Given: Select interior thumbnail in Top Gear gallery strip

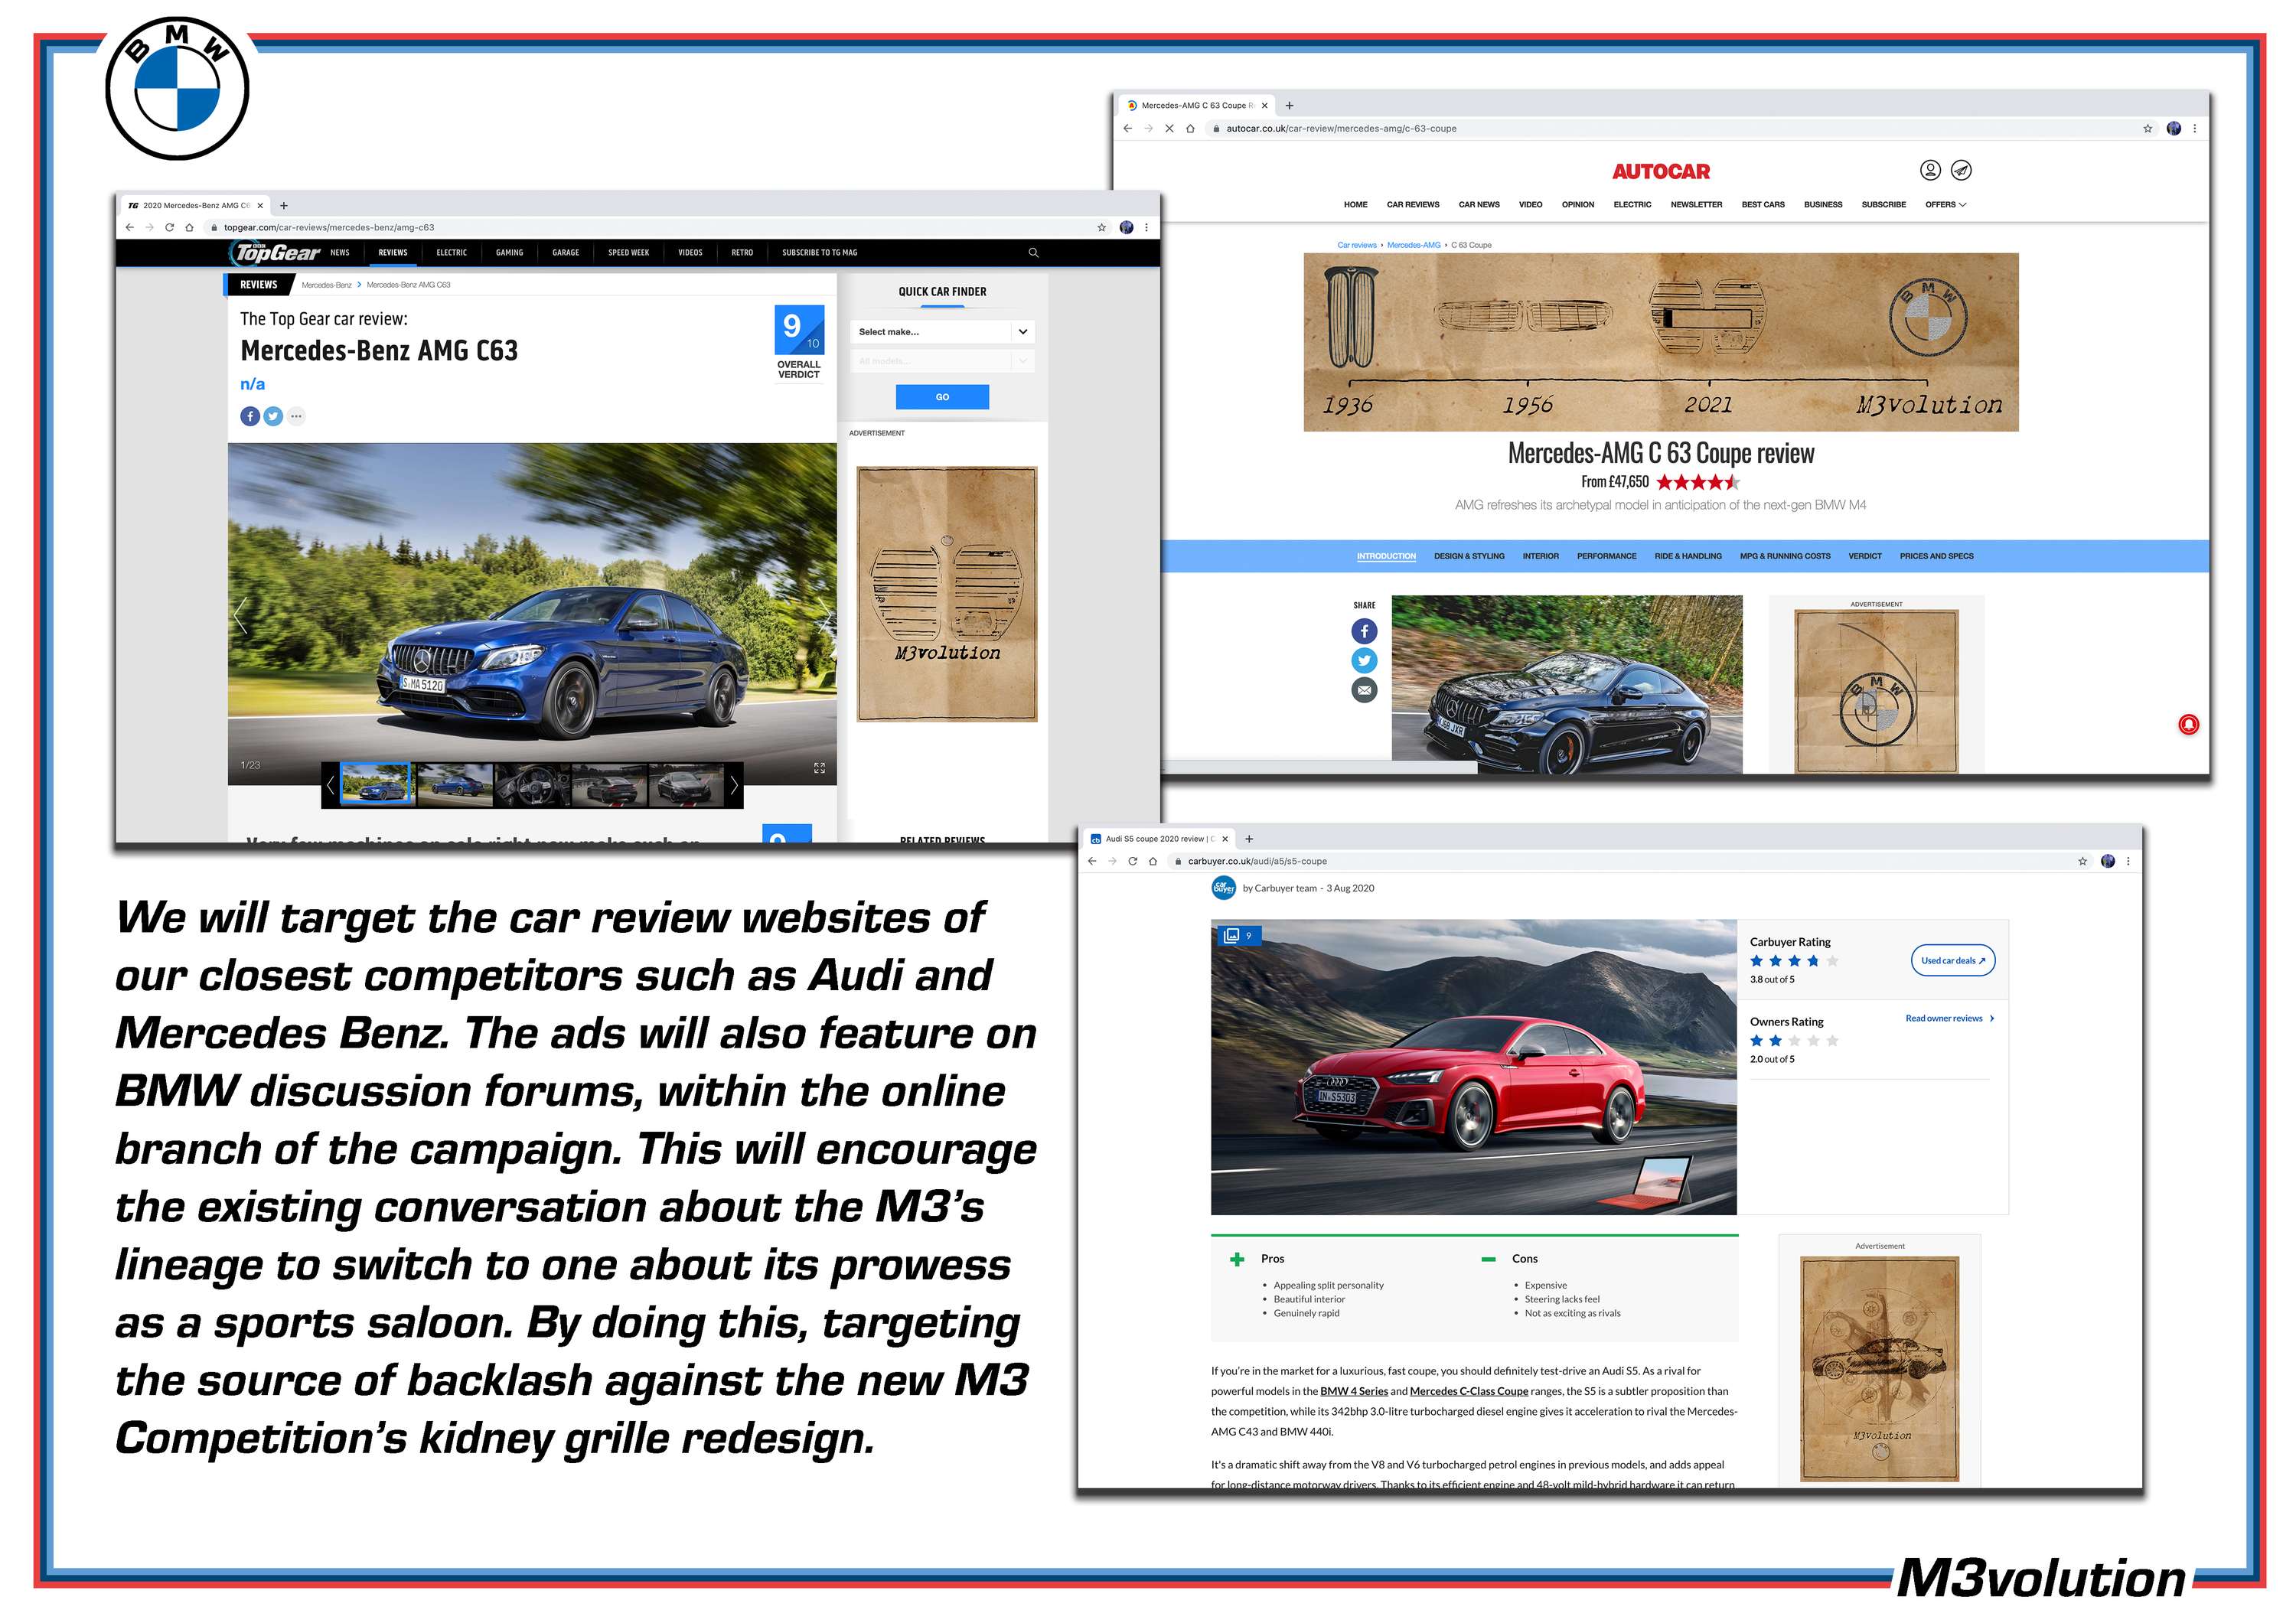Looking at the screenshot, I should pyautogui.click(x=533, y=785).
